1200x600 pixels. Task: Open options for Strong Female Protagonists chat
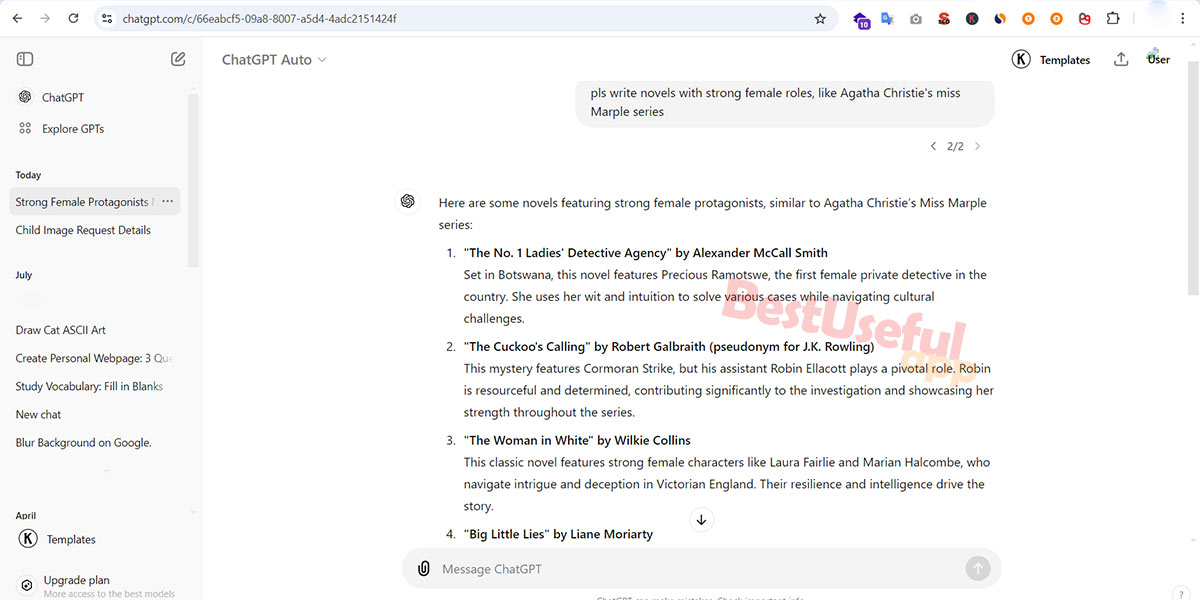[168, 201]
